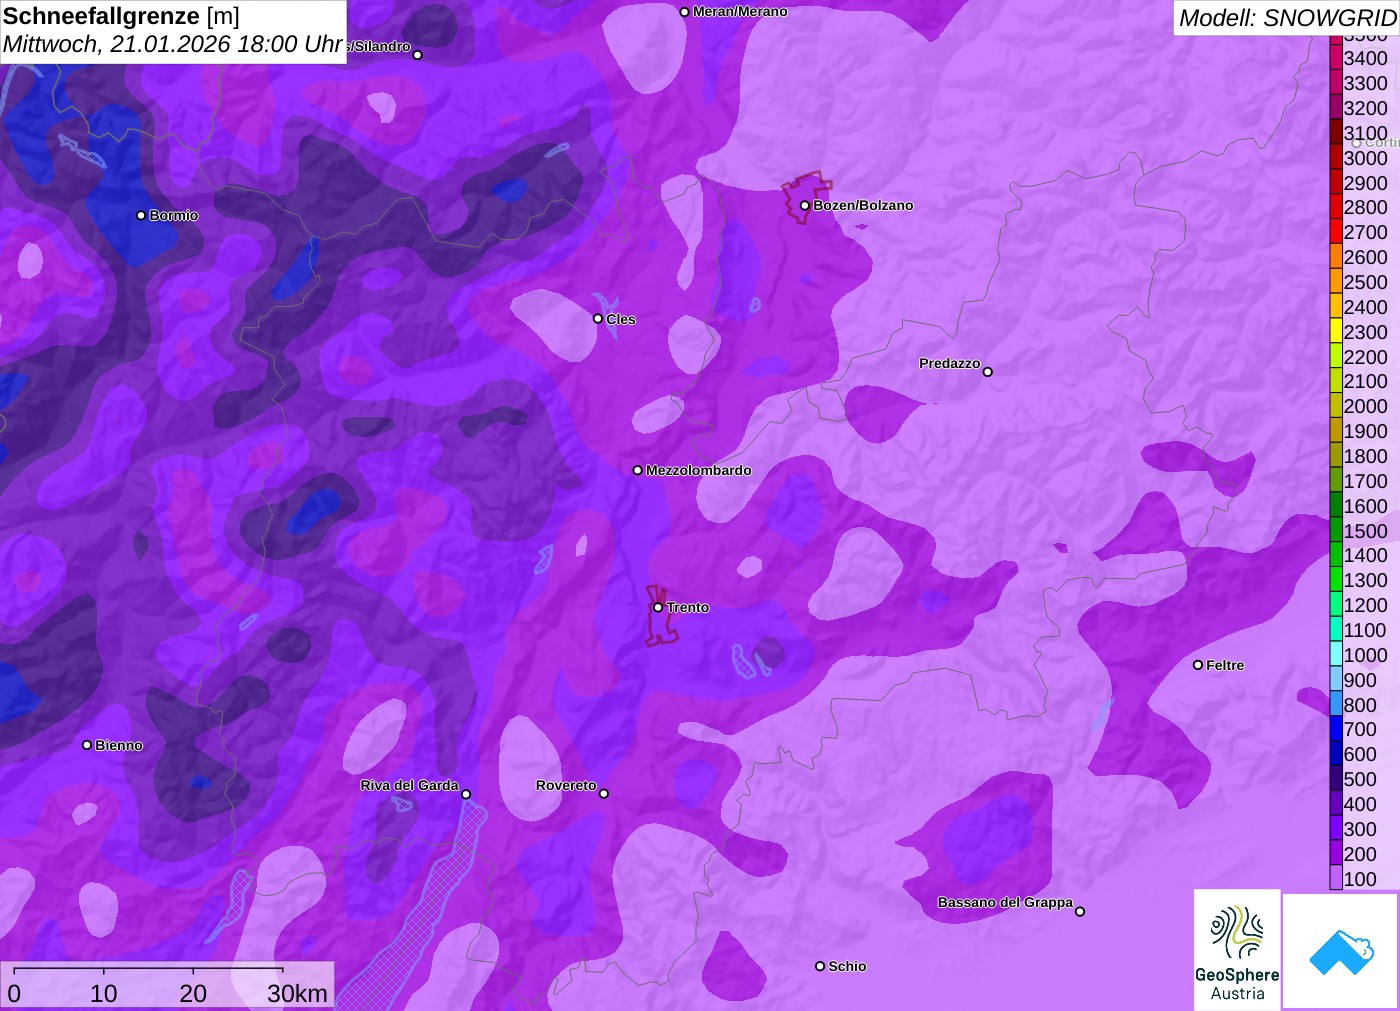The height and width of the screenshot is (1011, 1400).
Task: Click the "10" scale bar label
Action: [104, 993]
